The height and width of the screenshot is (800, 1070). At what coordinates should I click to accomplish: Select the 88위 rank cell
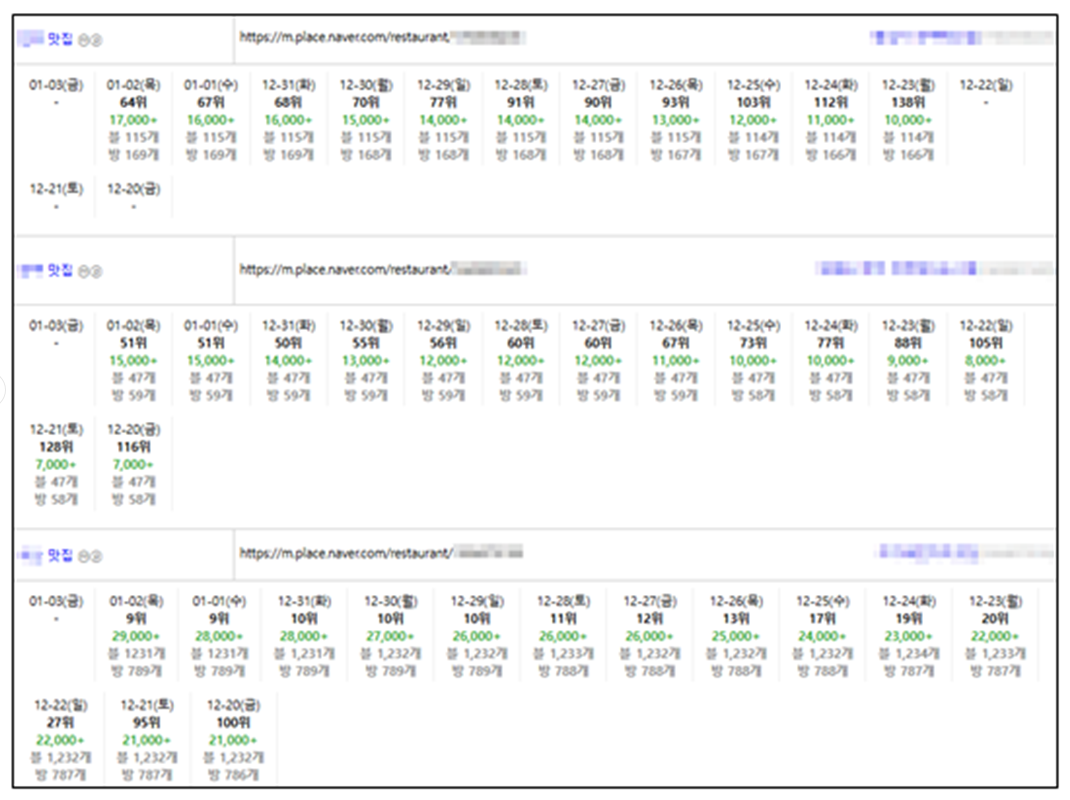(x=908, y=343)
